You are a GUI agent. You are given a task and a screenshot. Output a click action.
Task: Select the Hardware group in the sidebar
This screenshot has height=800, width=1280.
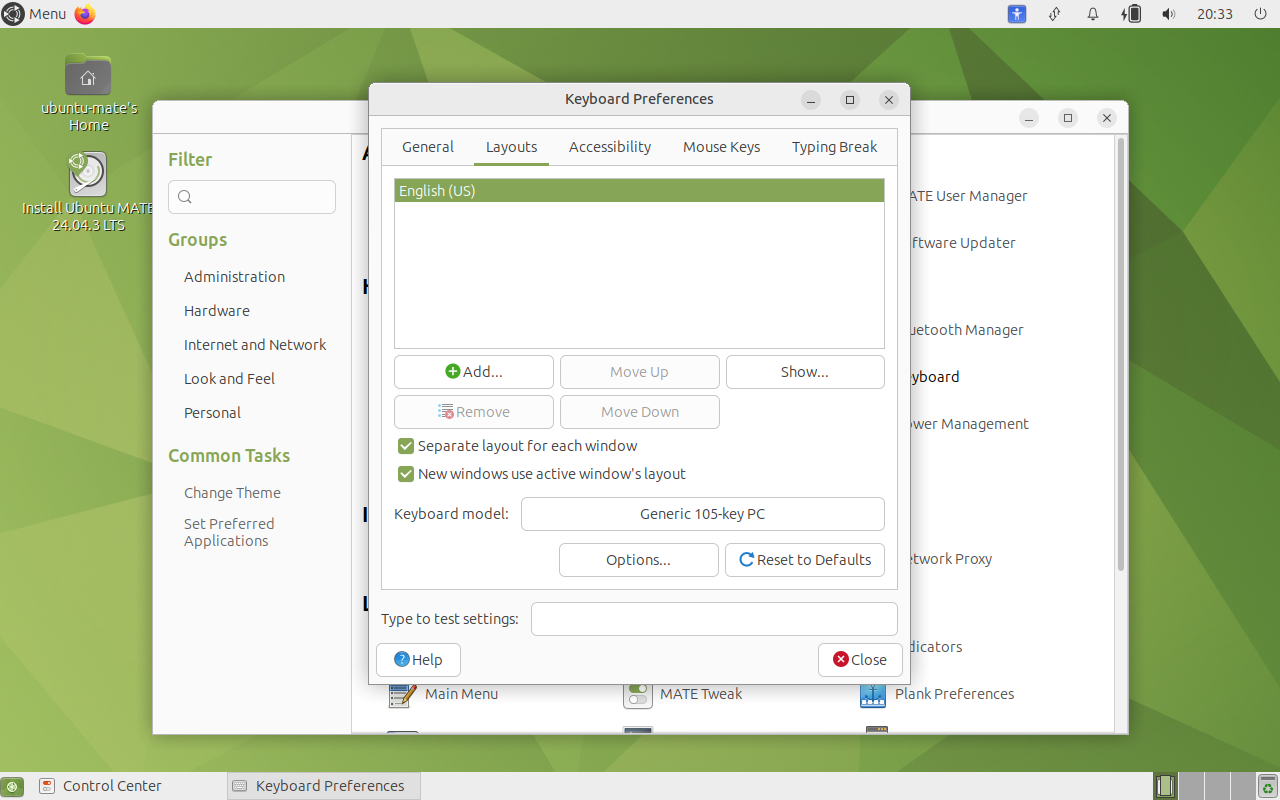tap(217, 311)
